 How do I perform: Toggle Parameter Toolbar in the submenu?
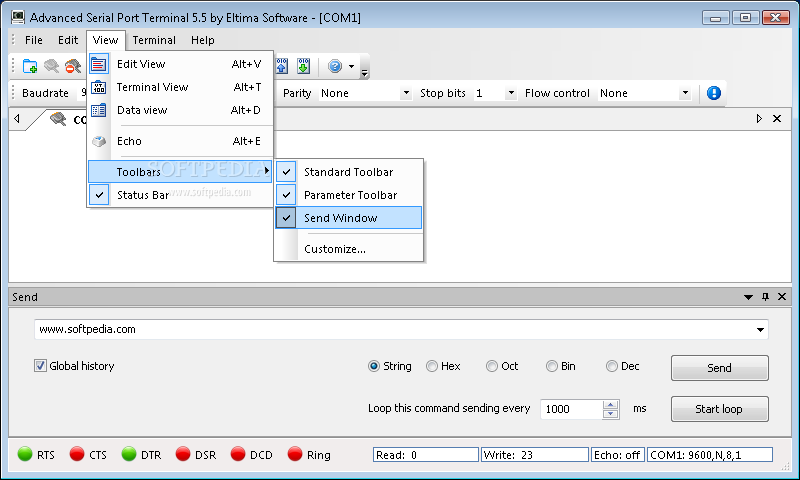tap(349, 195)
